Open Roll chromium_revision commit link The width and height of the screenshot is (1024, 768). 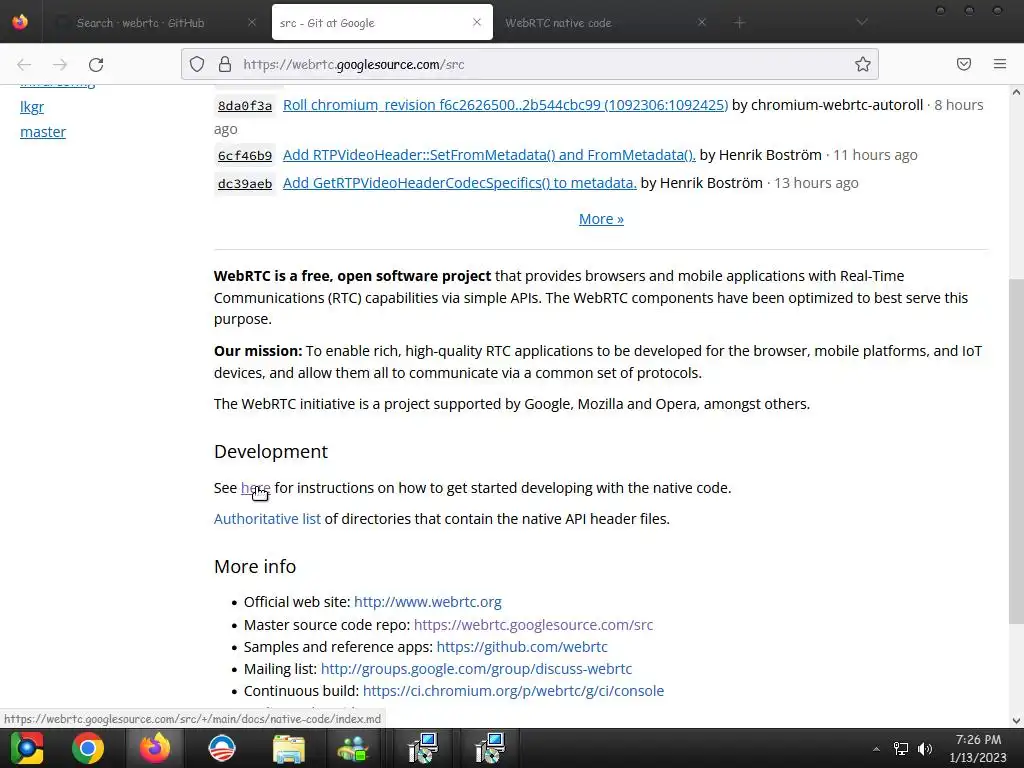click(505, 105)
